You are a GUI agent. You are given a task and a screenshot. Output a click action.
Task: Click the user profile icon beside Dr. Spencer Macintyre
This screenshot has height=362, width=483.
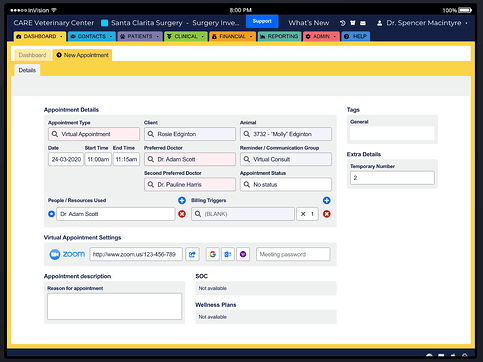click(x=379, y=23)
